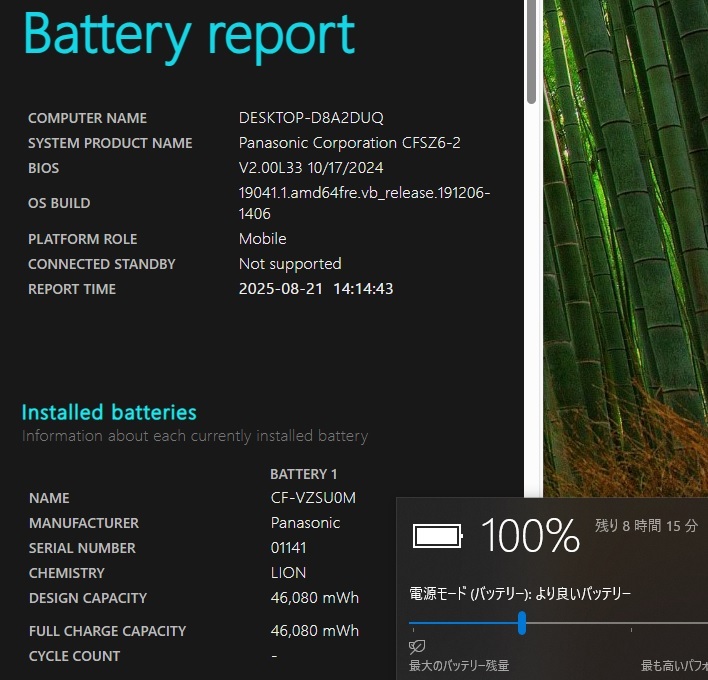Select the computer name DESKTOP-D8A2DUQ

click(311, 118)
